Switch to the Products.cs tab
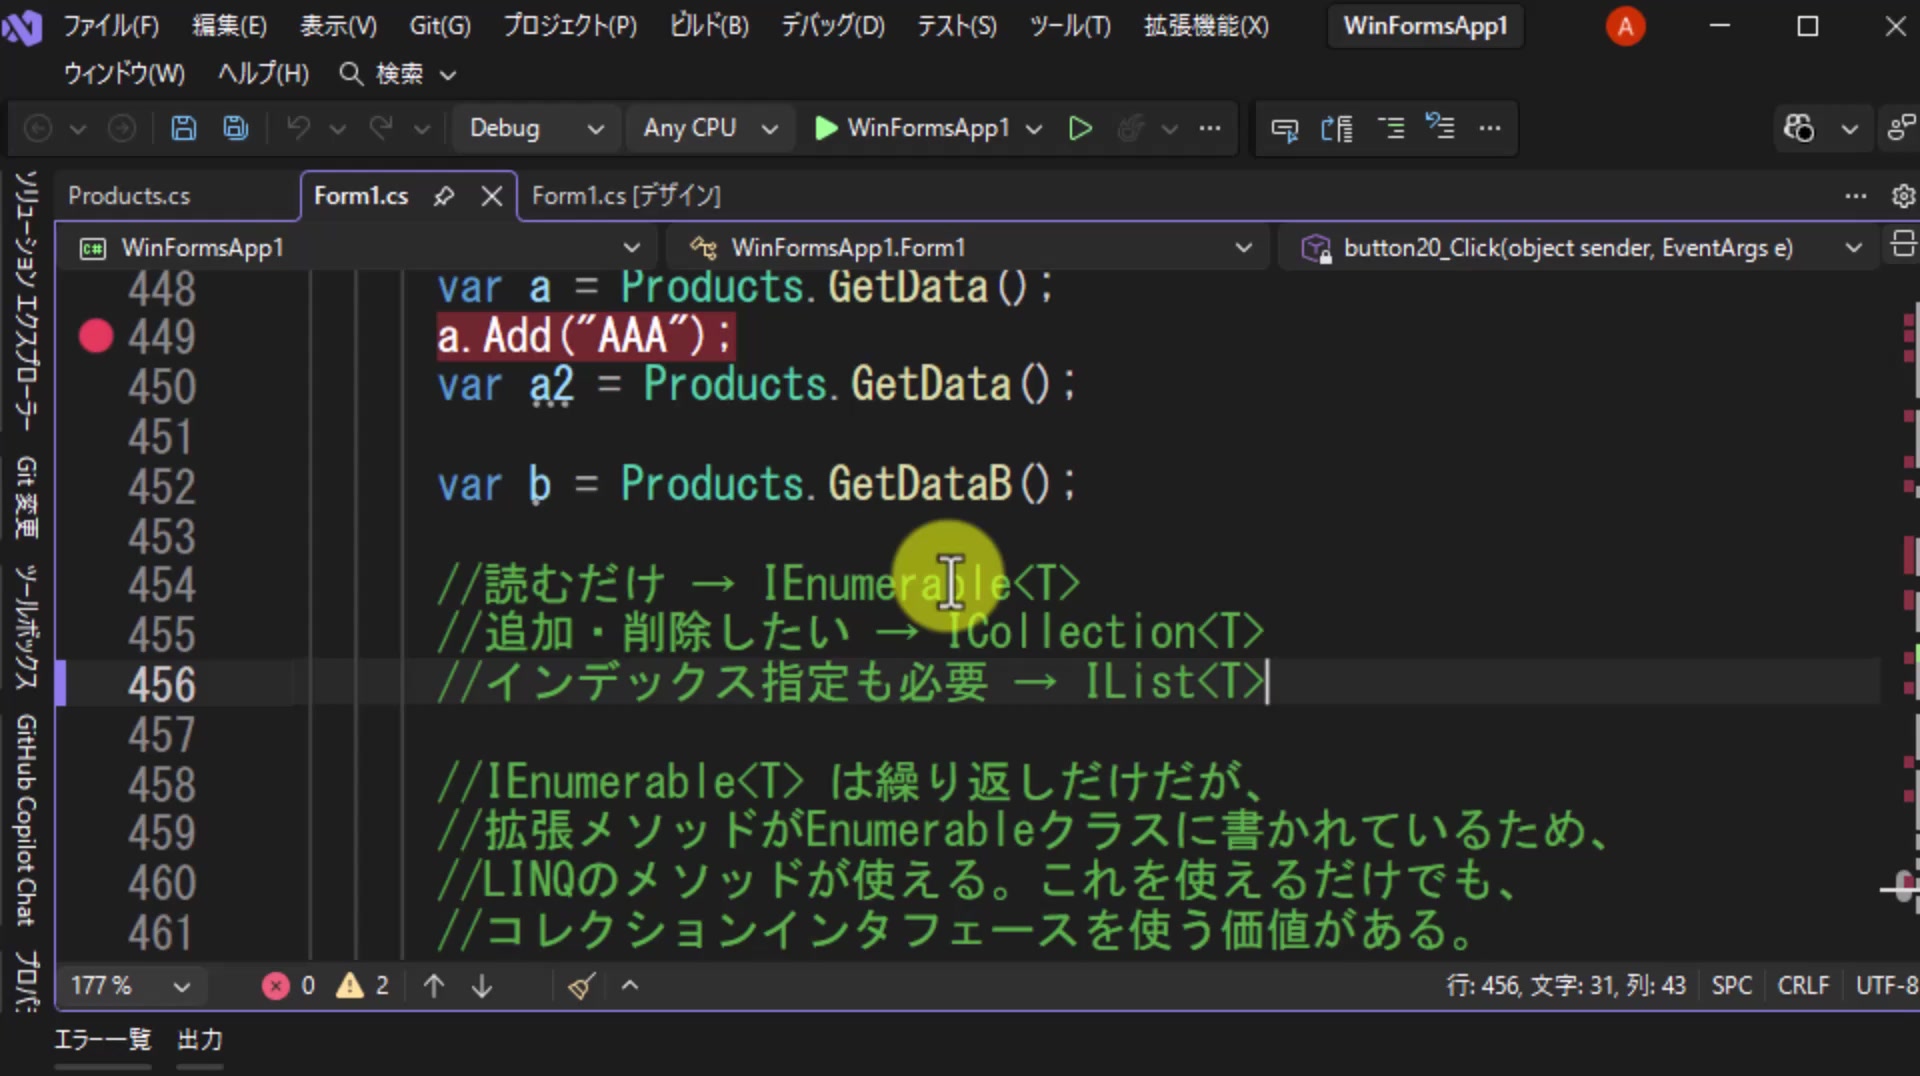 tap(129, 196)
